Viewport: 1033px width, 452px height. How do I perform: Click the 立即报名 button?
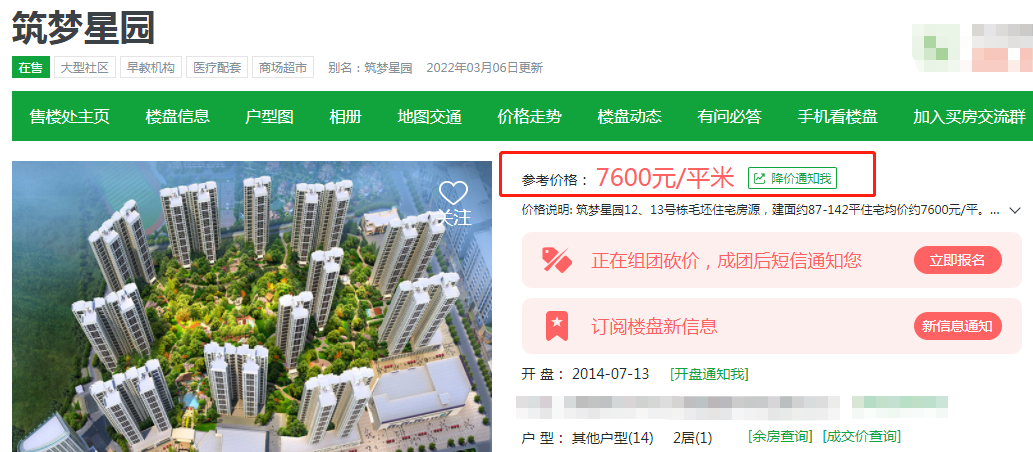point(957,260)
